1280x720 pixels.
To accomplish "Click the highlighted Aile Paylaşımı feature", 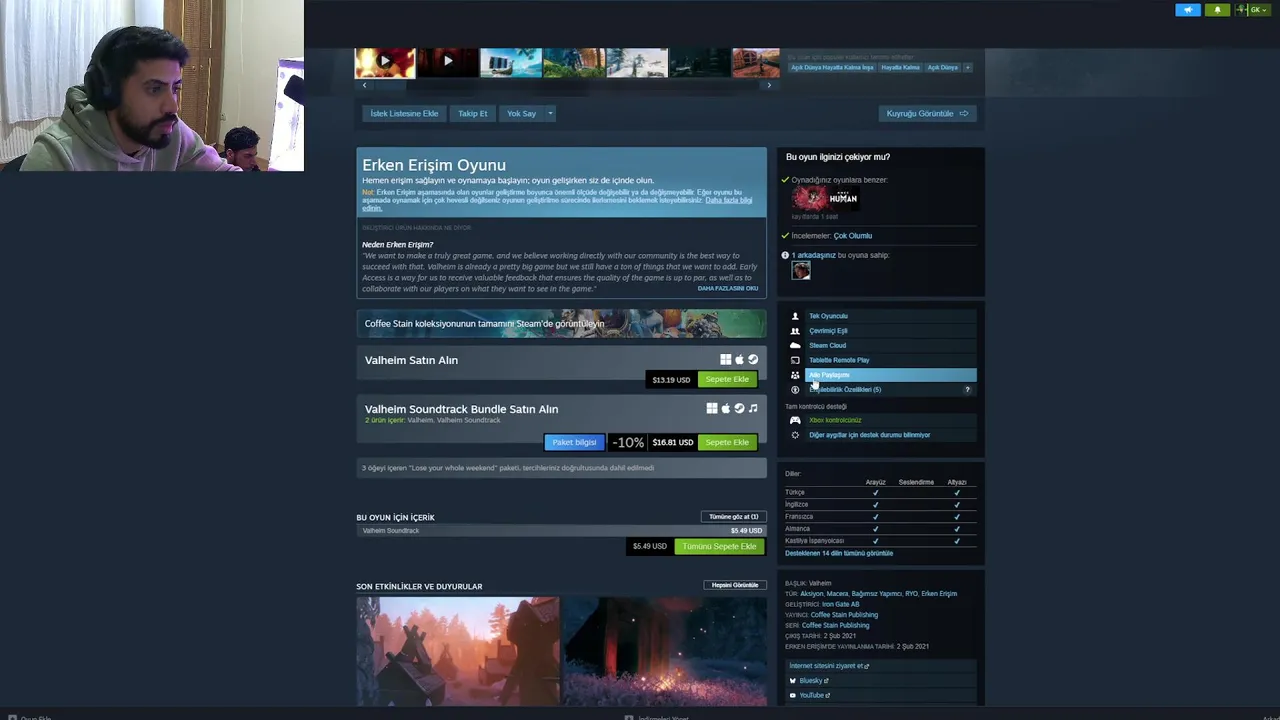I will [x=890, y=375].
